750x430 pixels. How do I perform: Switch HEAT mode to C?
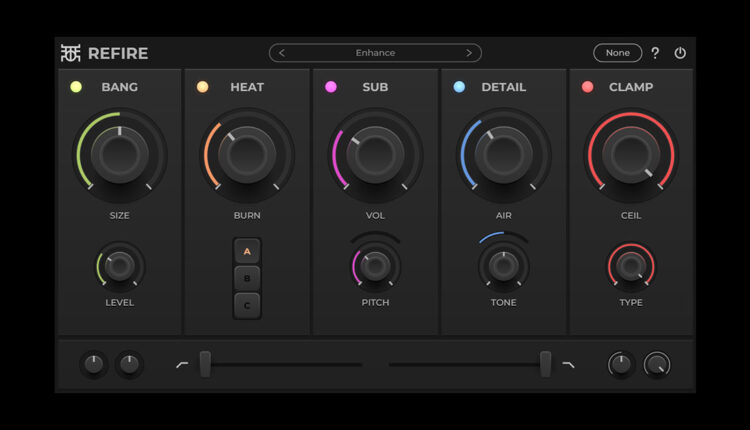[247, 305]
